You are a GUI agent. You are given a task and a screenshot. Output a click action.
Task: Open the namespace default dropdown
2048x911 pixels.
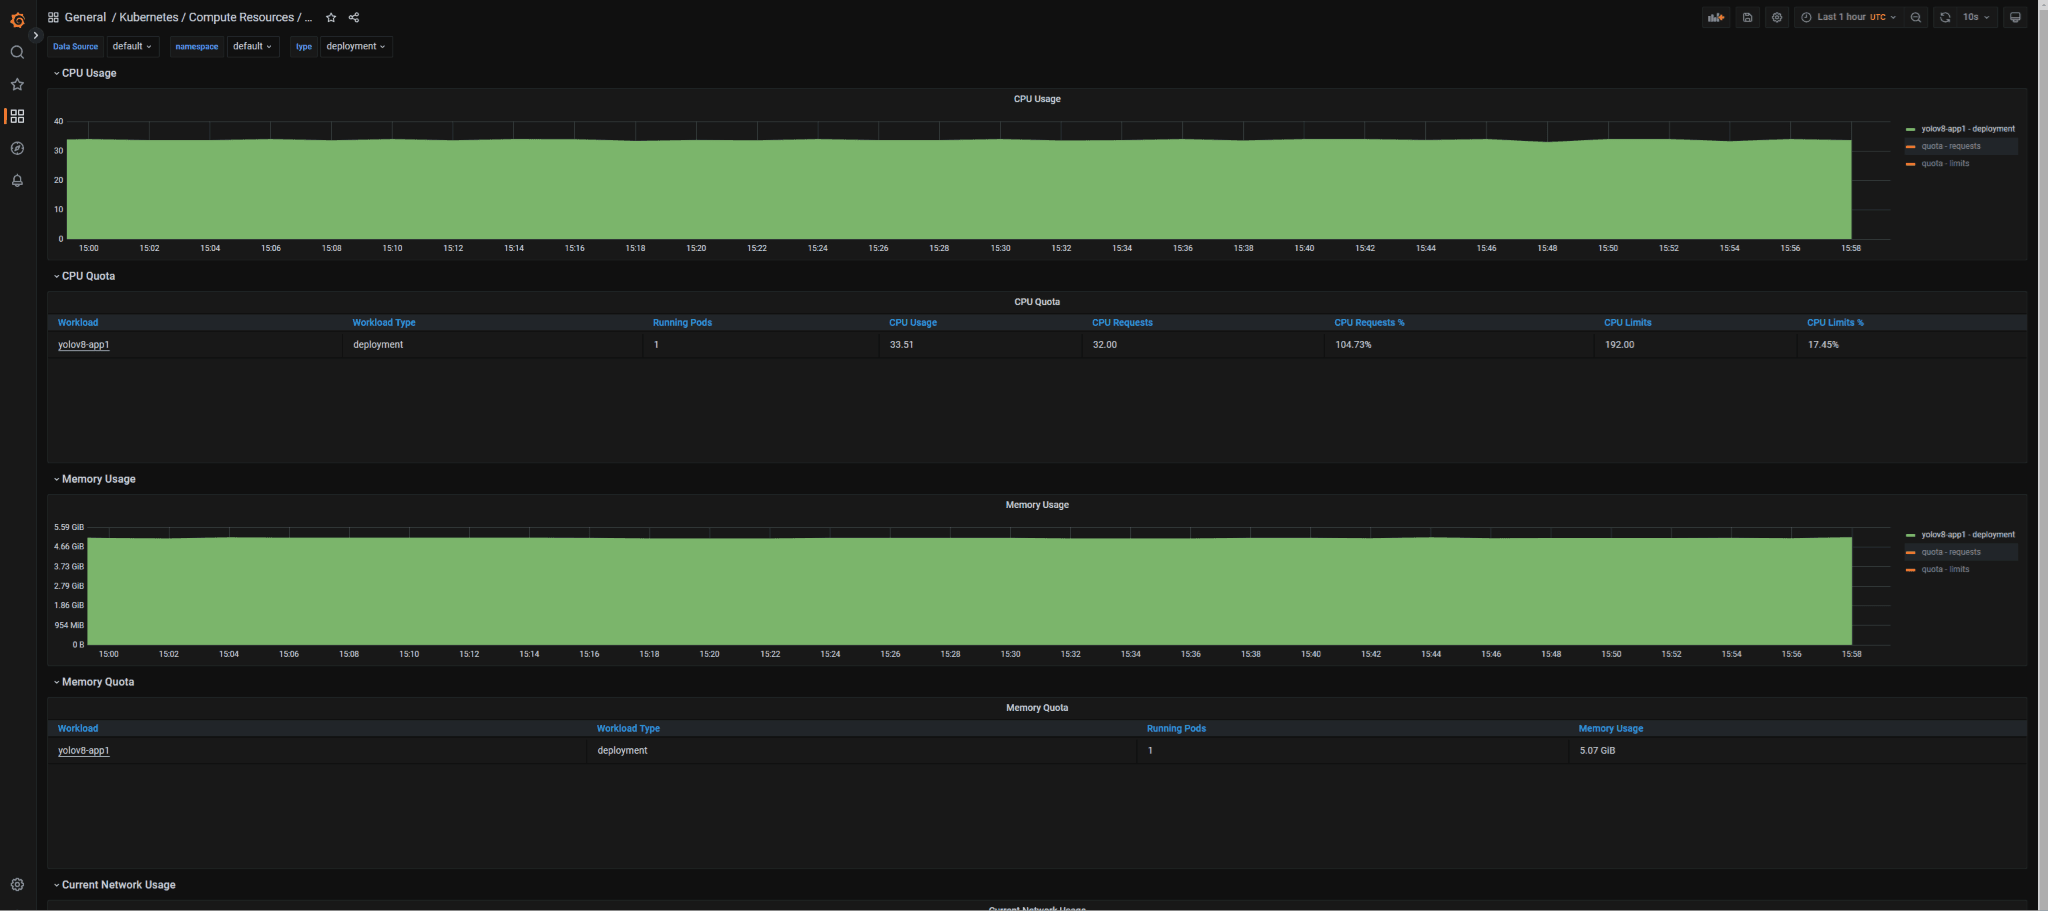[x=253, y=46]
